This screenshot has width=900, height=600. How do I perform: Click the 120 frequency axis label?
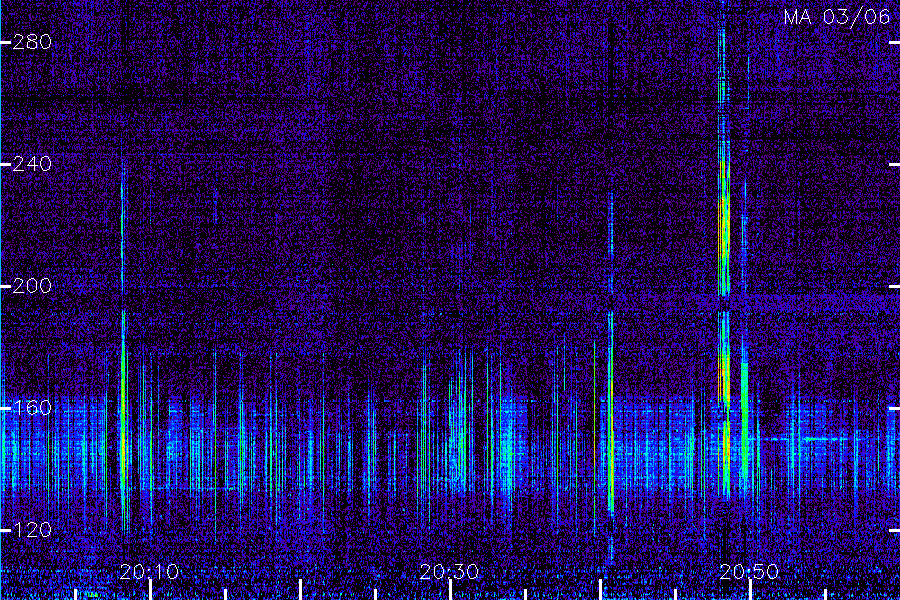(x=32, y=530)
